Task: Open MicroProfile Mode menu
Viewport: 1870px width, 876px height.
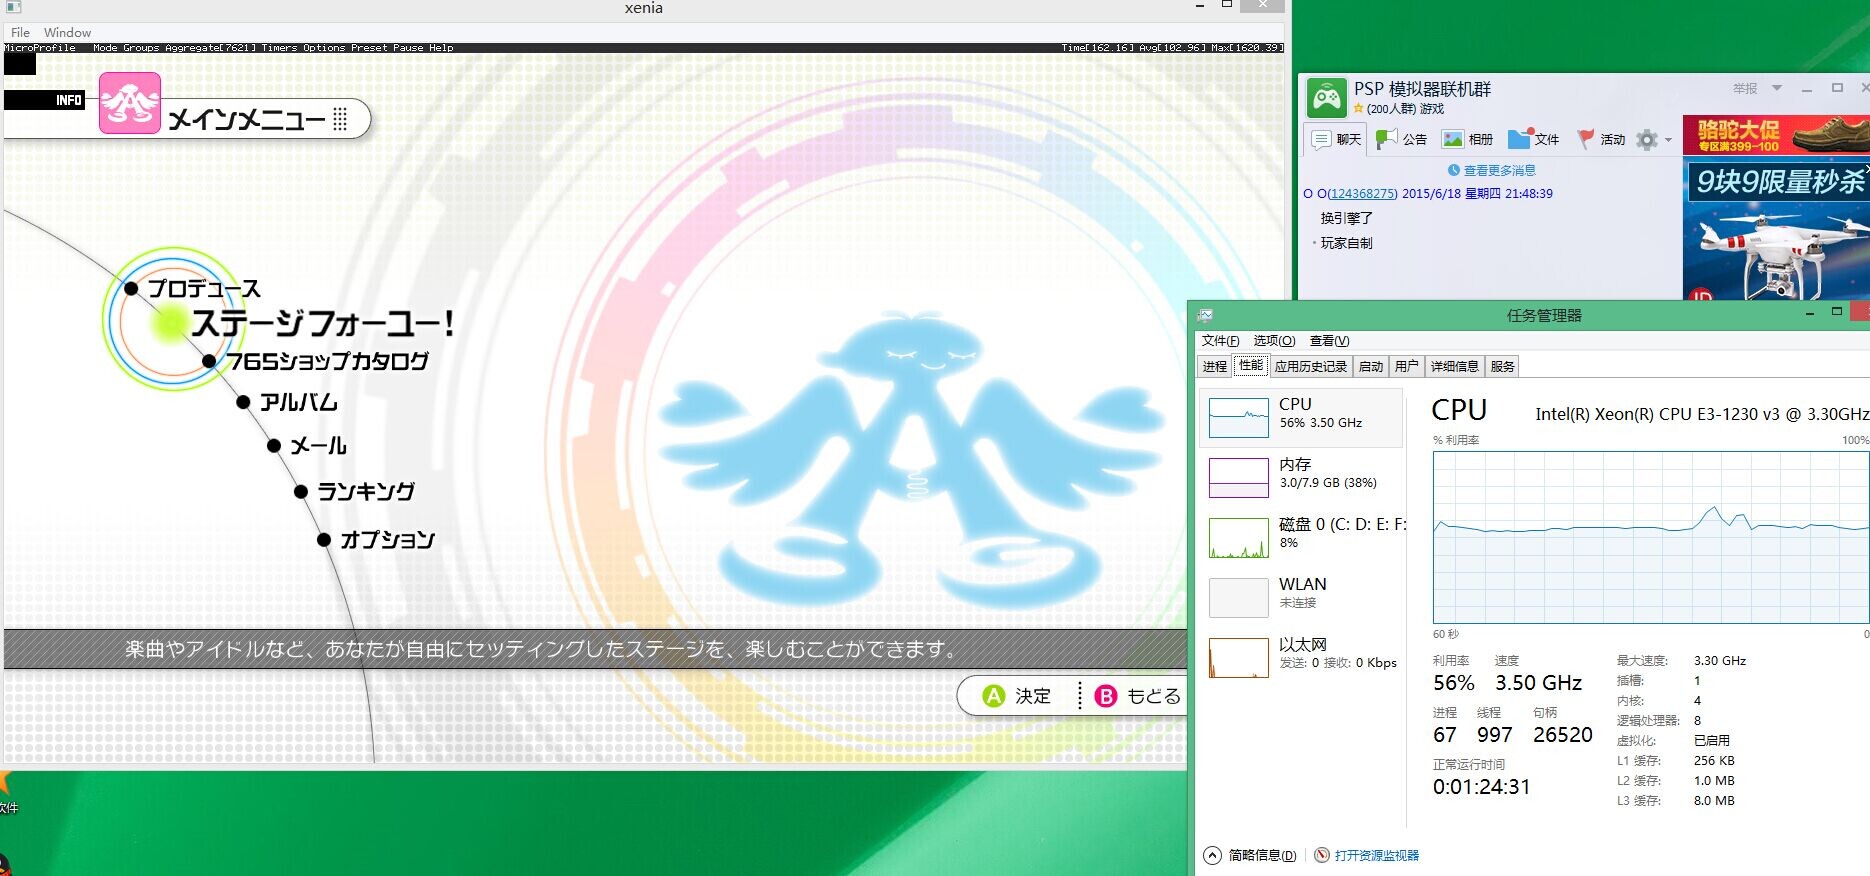Action: (105, 48)
